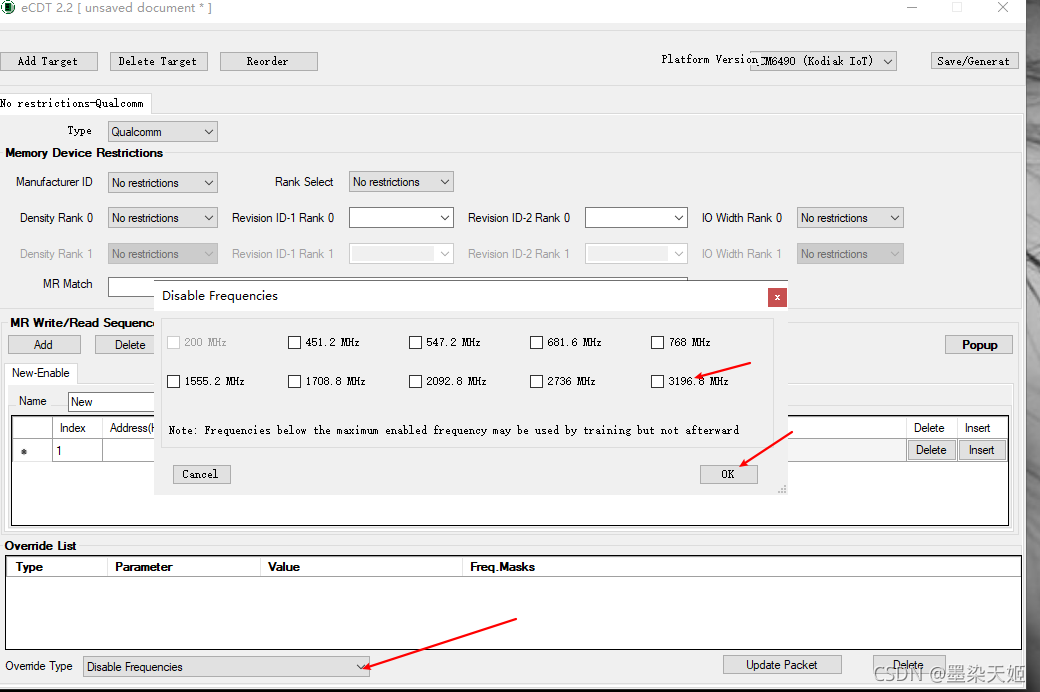The image size is (1040, 692).
Task: Check the 2092.8 MHz checkbox
Action: [415, 381]
